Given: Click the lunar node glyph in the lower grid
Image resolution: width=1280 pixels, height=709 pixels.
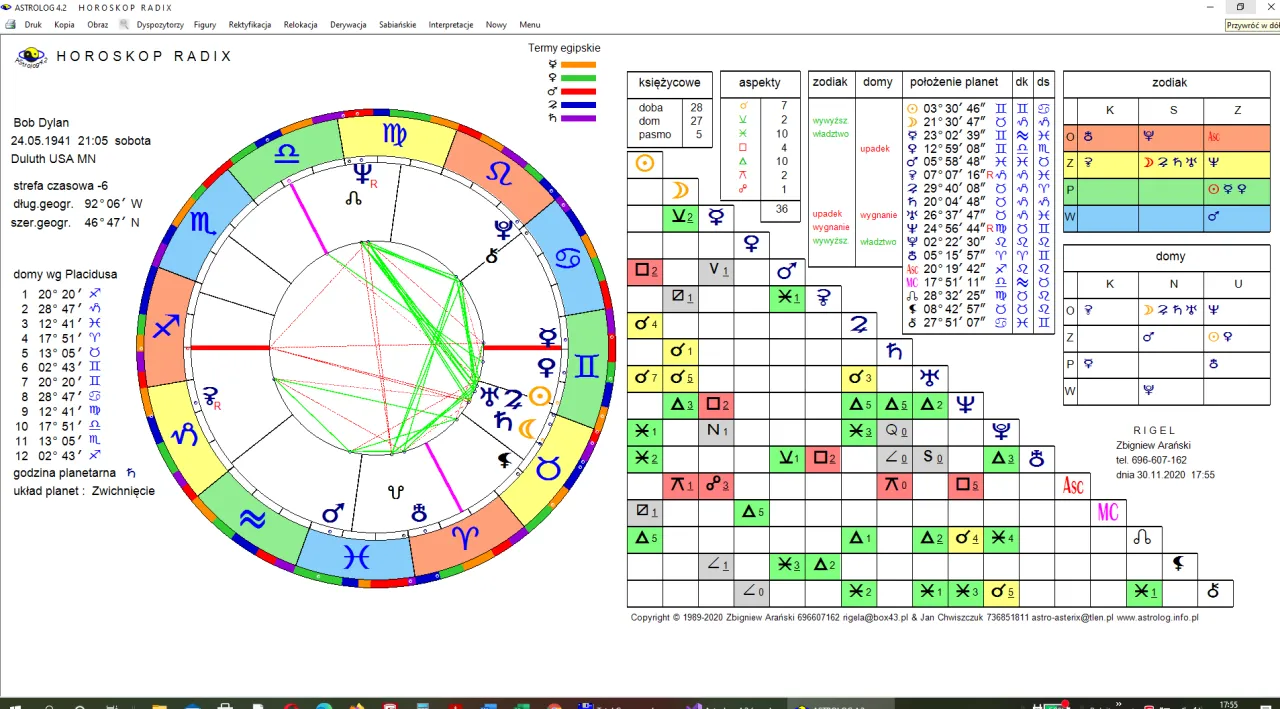Looking at the screenshot, I should click(1143, 539).
